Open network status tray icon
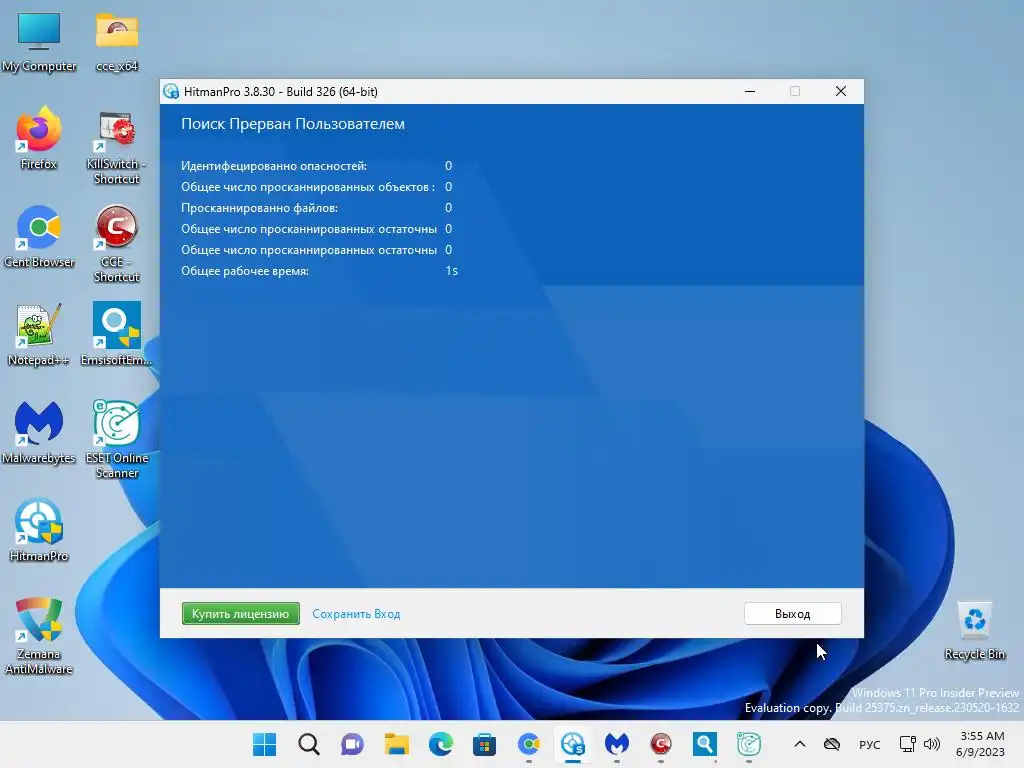Viewport: 1024px width, 768px height. (907, 744)
